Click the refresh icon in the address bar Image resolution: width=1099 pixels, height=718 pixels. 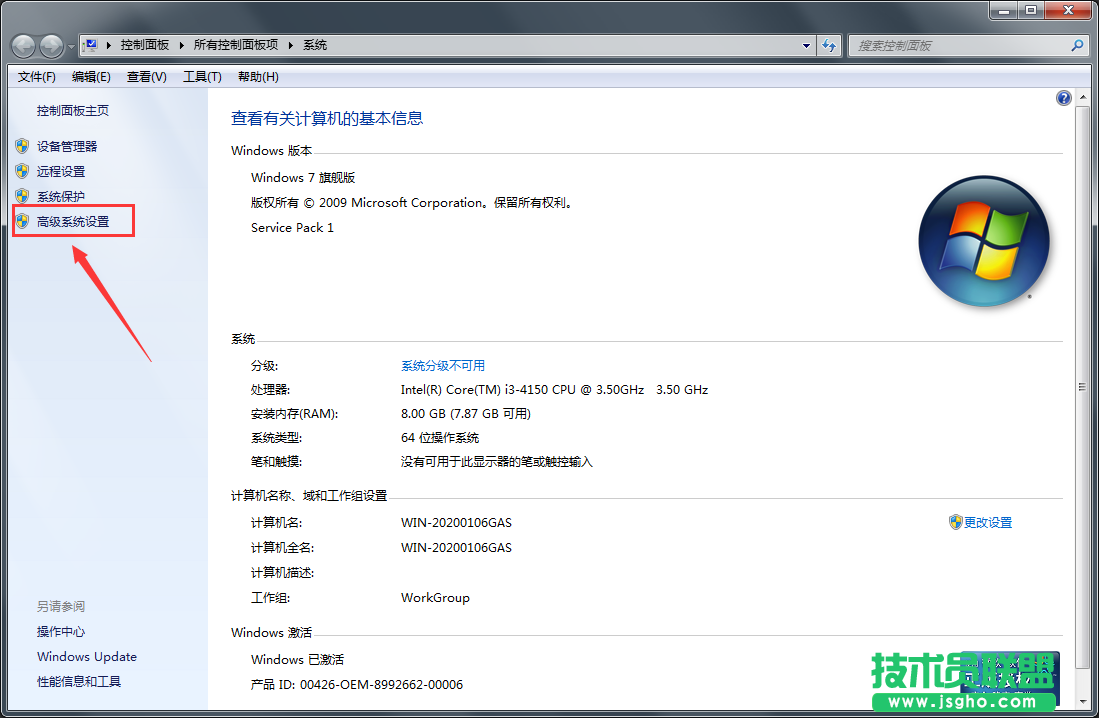coord(828,45)
